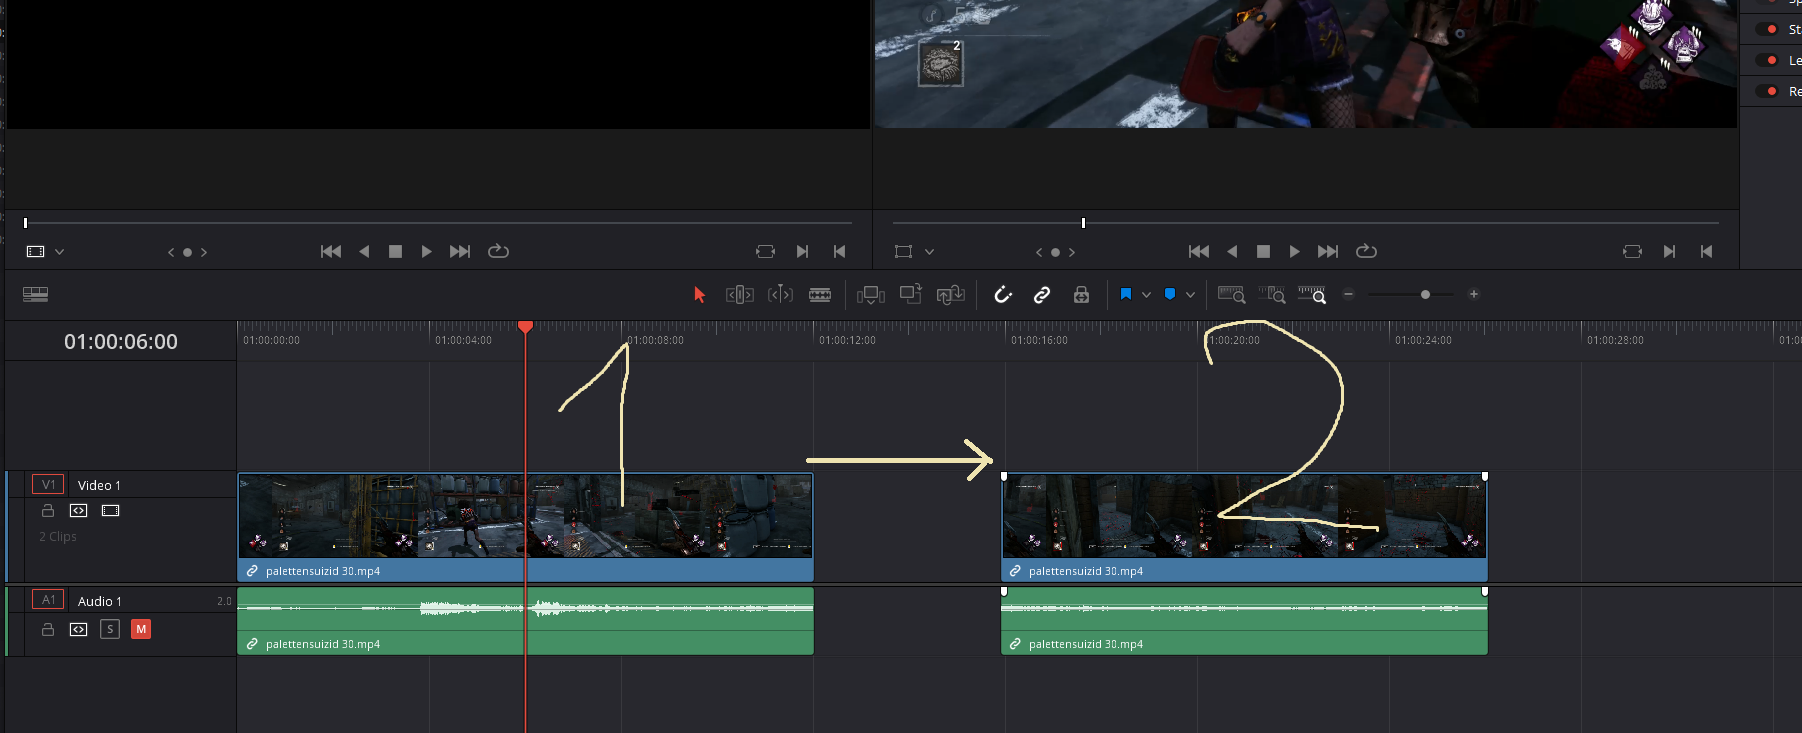Click the source viewer scrub bar handle
The height and width of the screenshot is (733, 1802).
tap(26, 222)
